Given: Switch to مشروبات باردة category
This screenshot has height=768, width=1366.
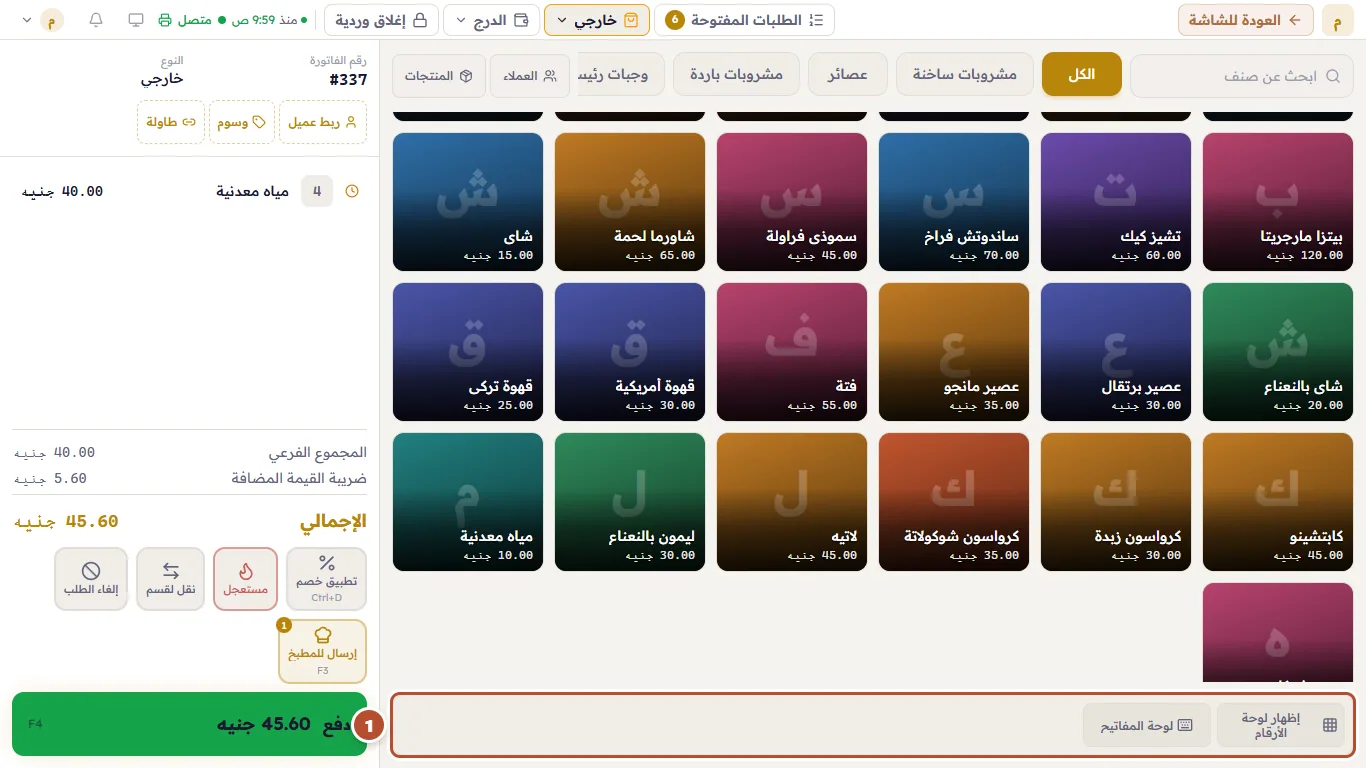Looking at the screenshot, I should pos(737,75).
